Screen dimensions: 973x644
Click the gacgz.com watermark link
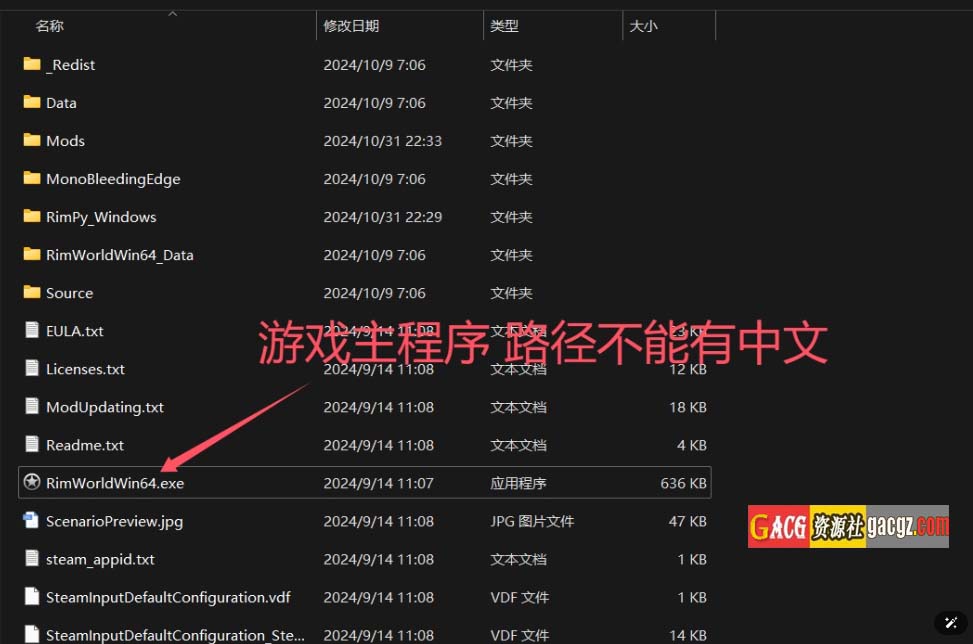906,526
